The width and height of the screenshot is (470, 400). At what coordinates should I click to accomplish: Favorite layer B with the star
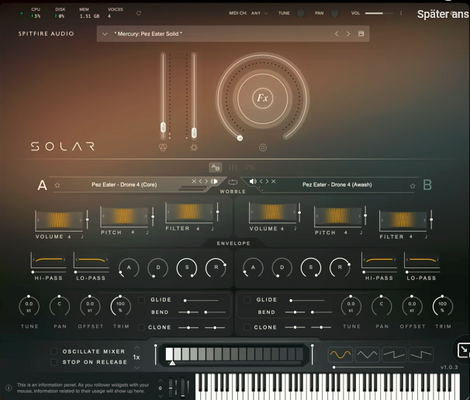click(413, 186)
